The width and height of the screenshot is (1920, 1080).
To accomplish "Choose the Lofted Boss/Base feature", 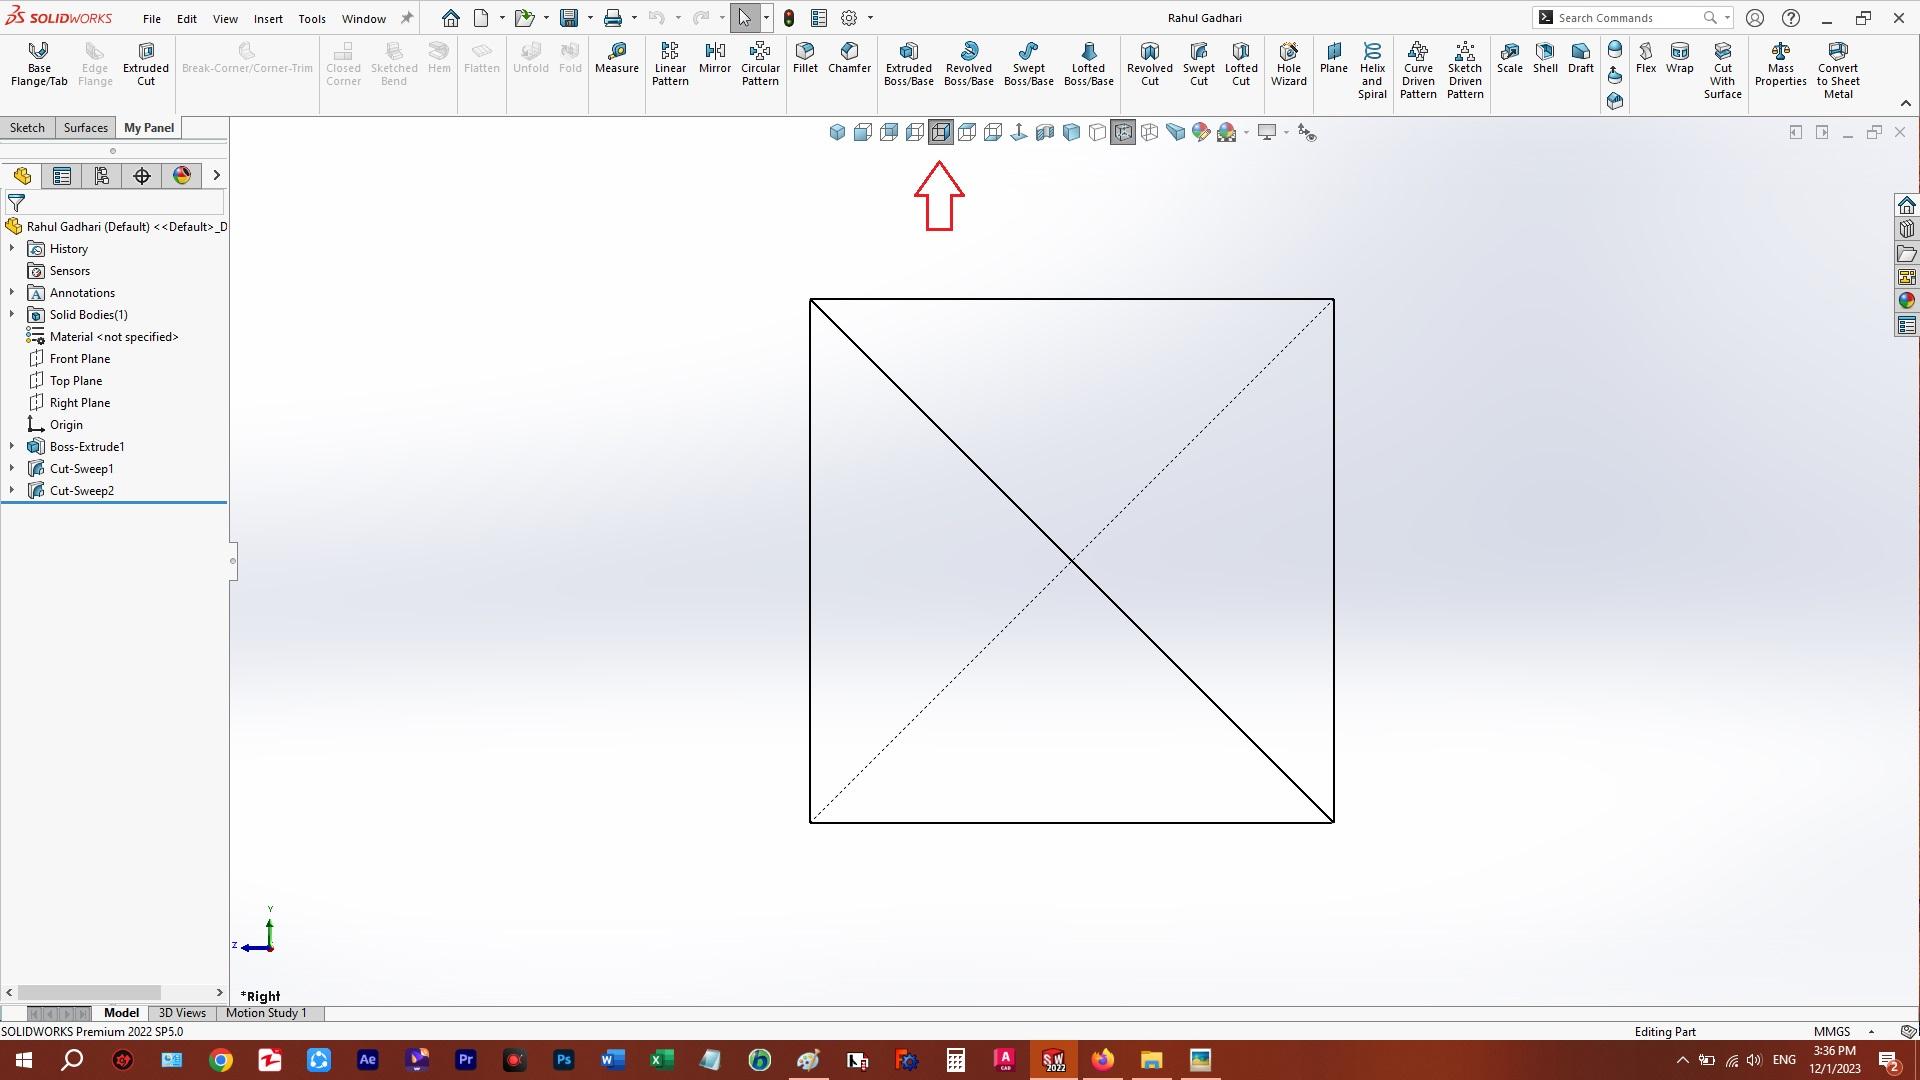I will 1088,64.
